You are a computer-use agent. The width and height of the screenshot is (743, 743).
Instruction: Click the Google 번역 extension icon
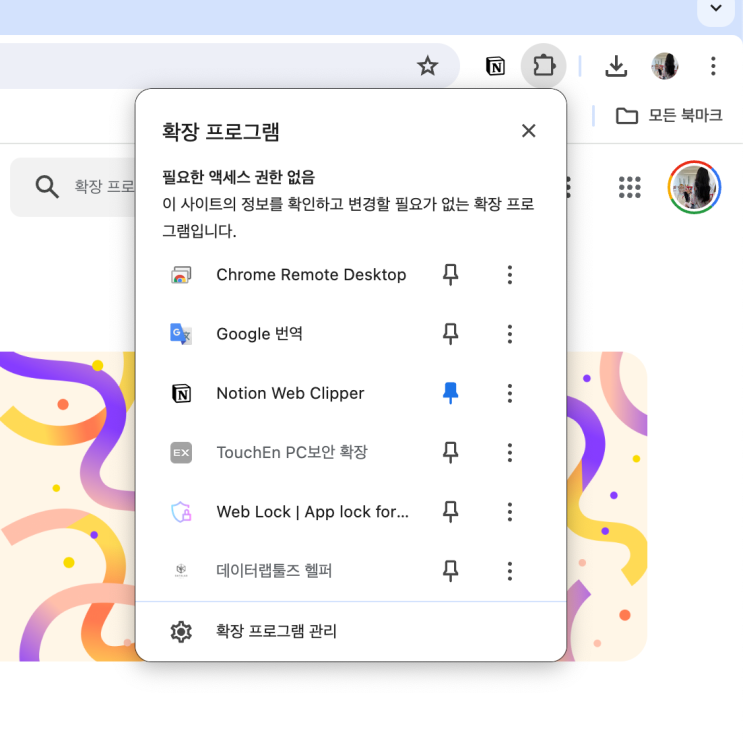click(x=181, y=334)
